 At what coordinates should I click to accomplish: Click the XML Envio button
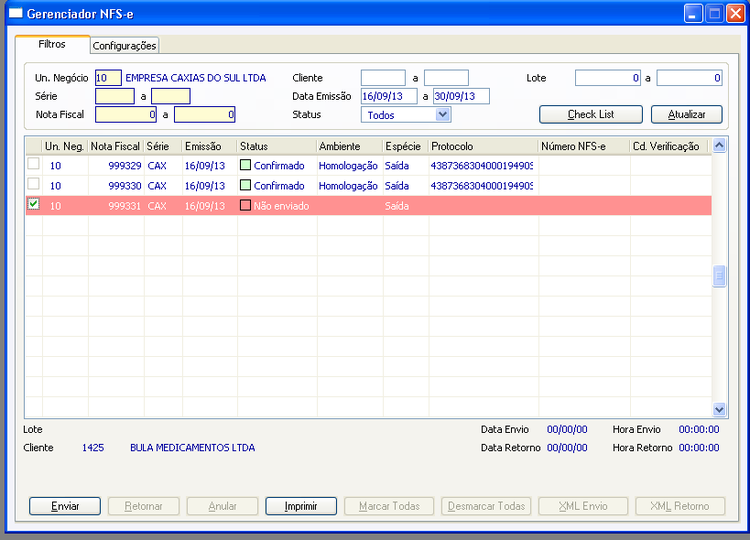583,506
